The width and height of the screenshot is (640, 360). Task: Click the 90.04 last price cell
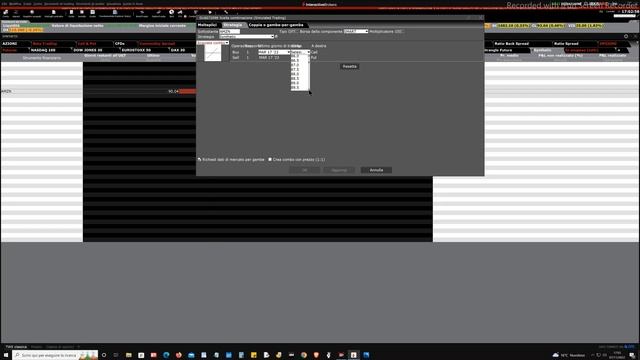[173, 91]
